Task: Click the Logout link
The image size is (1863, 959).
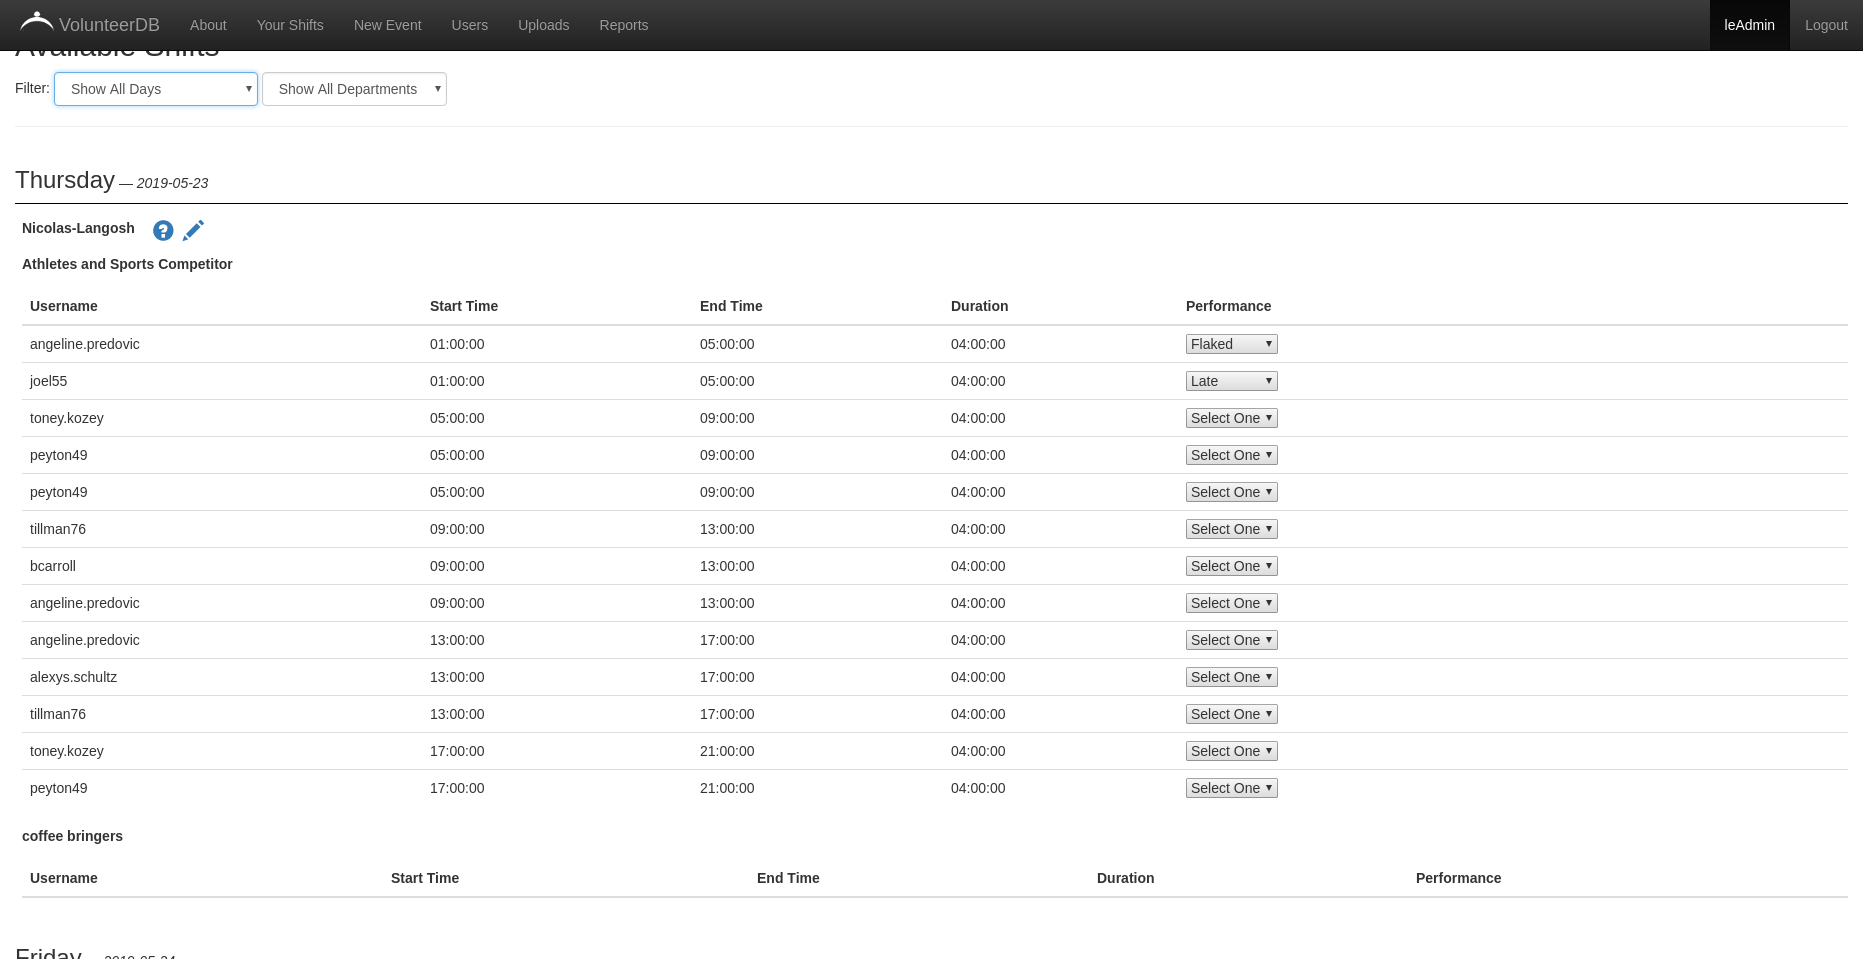Action: (x=1826, y=25)
